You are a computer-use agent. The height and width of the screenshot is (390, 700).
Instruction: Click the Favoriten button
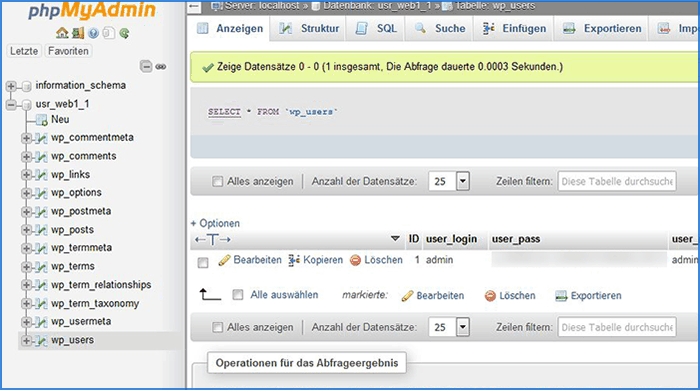point(68,51)
